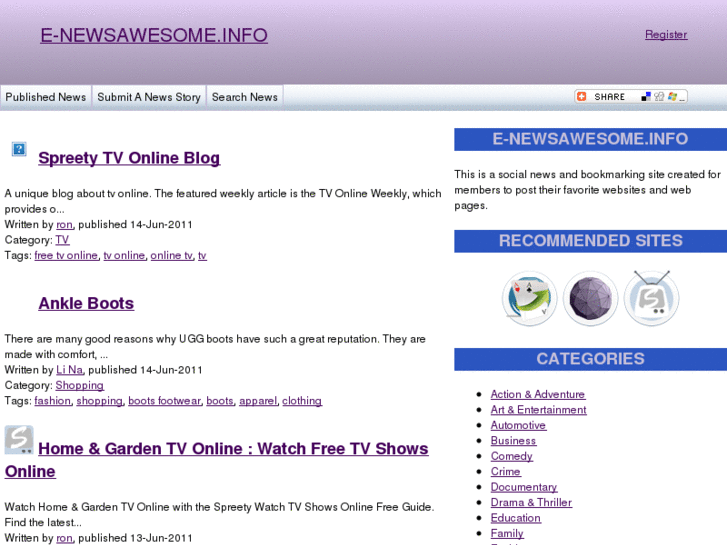The height and width of the screenshot is (545, 727).
Task: Open the Comedy category
Action: 512,456
